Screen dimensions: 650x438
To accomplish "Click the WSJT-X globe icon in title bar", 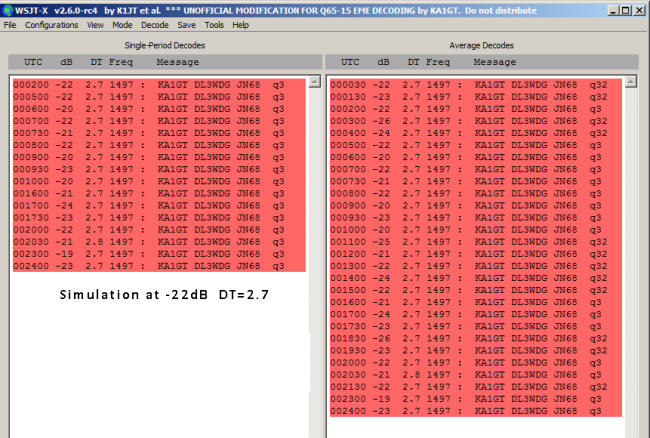I will (7, 10).
